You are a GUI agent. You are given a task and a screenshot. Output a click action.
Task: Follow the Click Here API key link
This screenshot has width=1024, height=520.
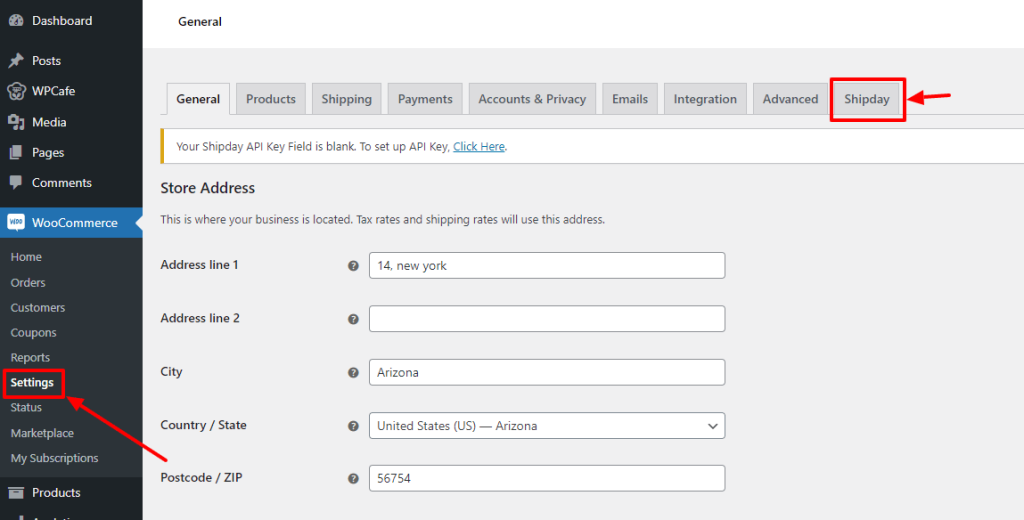[479, 146]
